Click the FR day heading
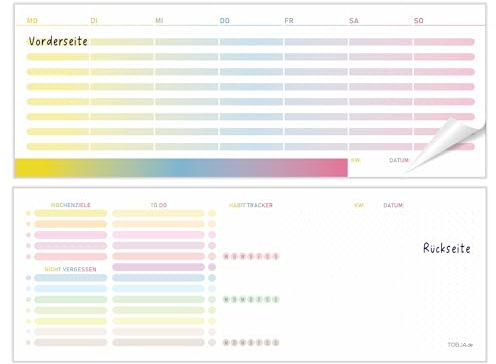496x364 pixels. coord(289,21)
